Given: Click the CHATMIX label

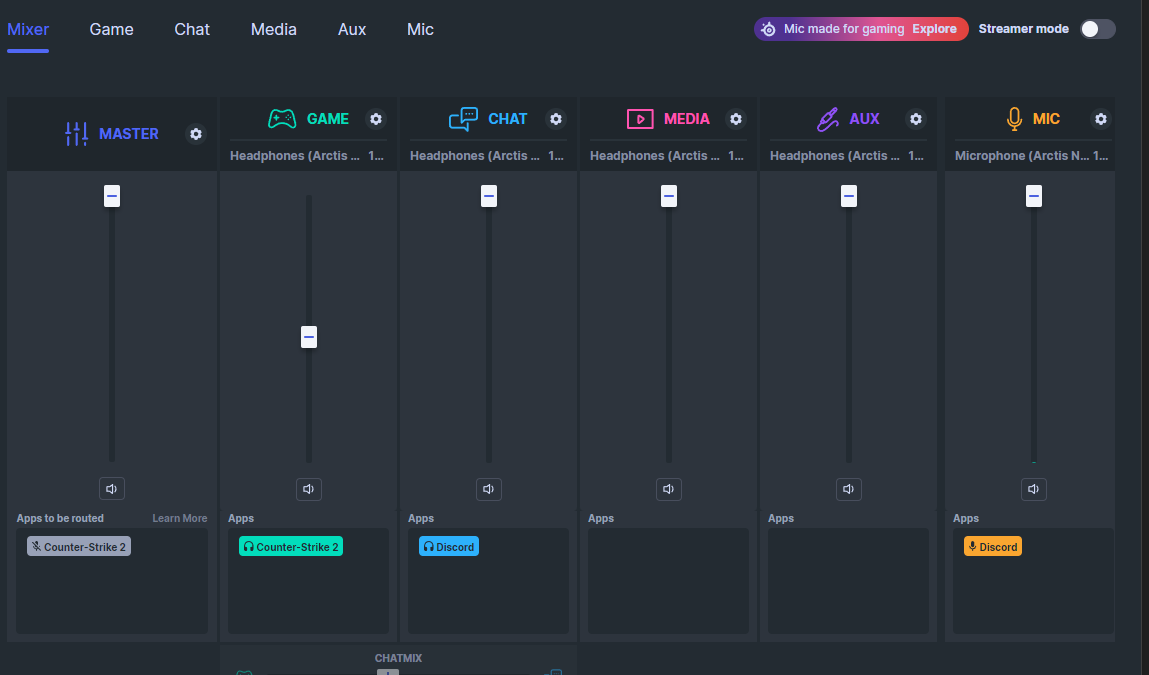Looking at the screenshot, I should coord(399,658).
